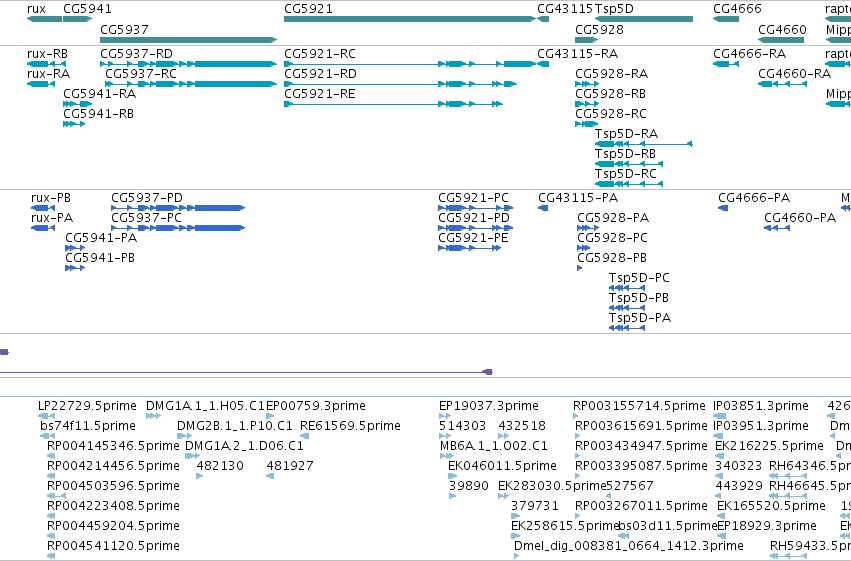
Task: Click EST IP03851.3prime
Action: (x=761, y=406)
